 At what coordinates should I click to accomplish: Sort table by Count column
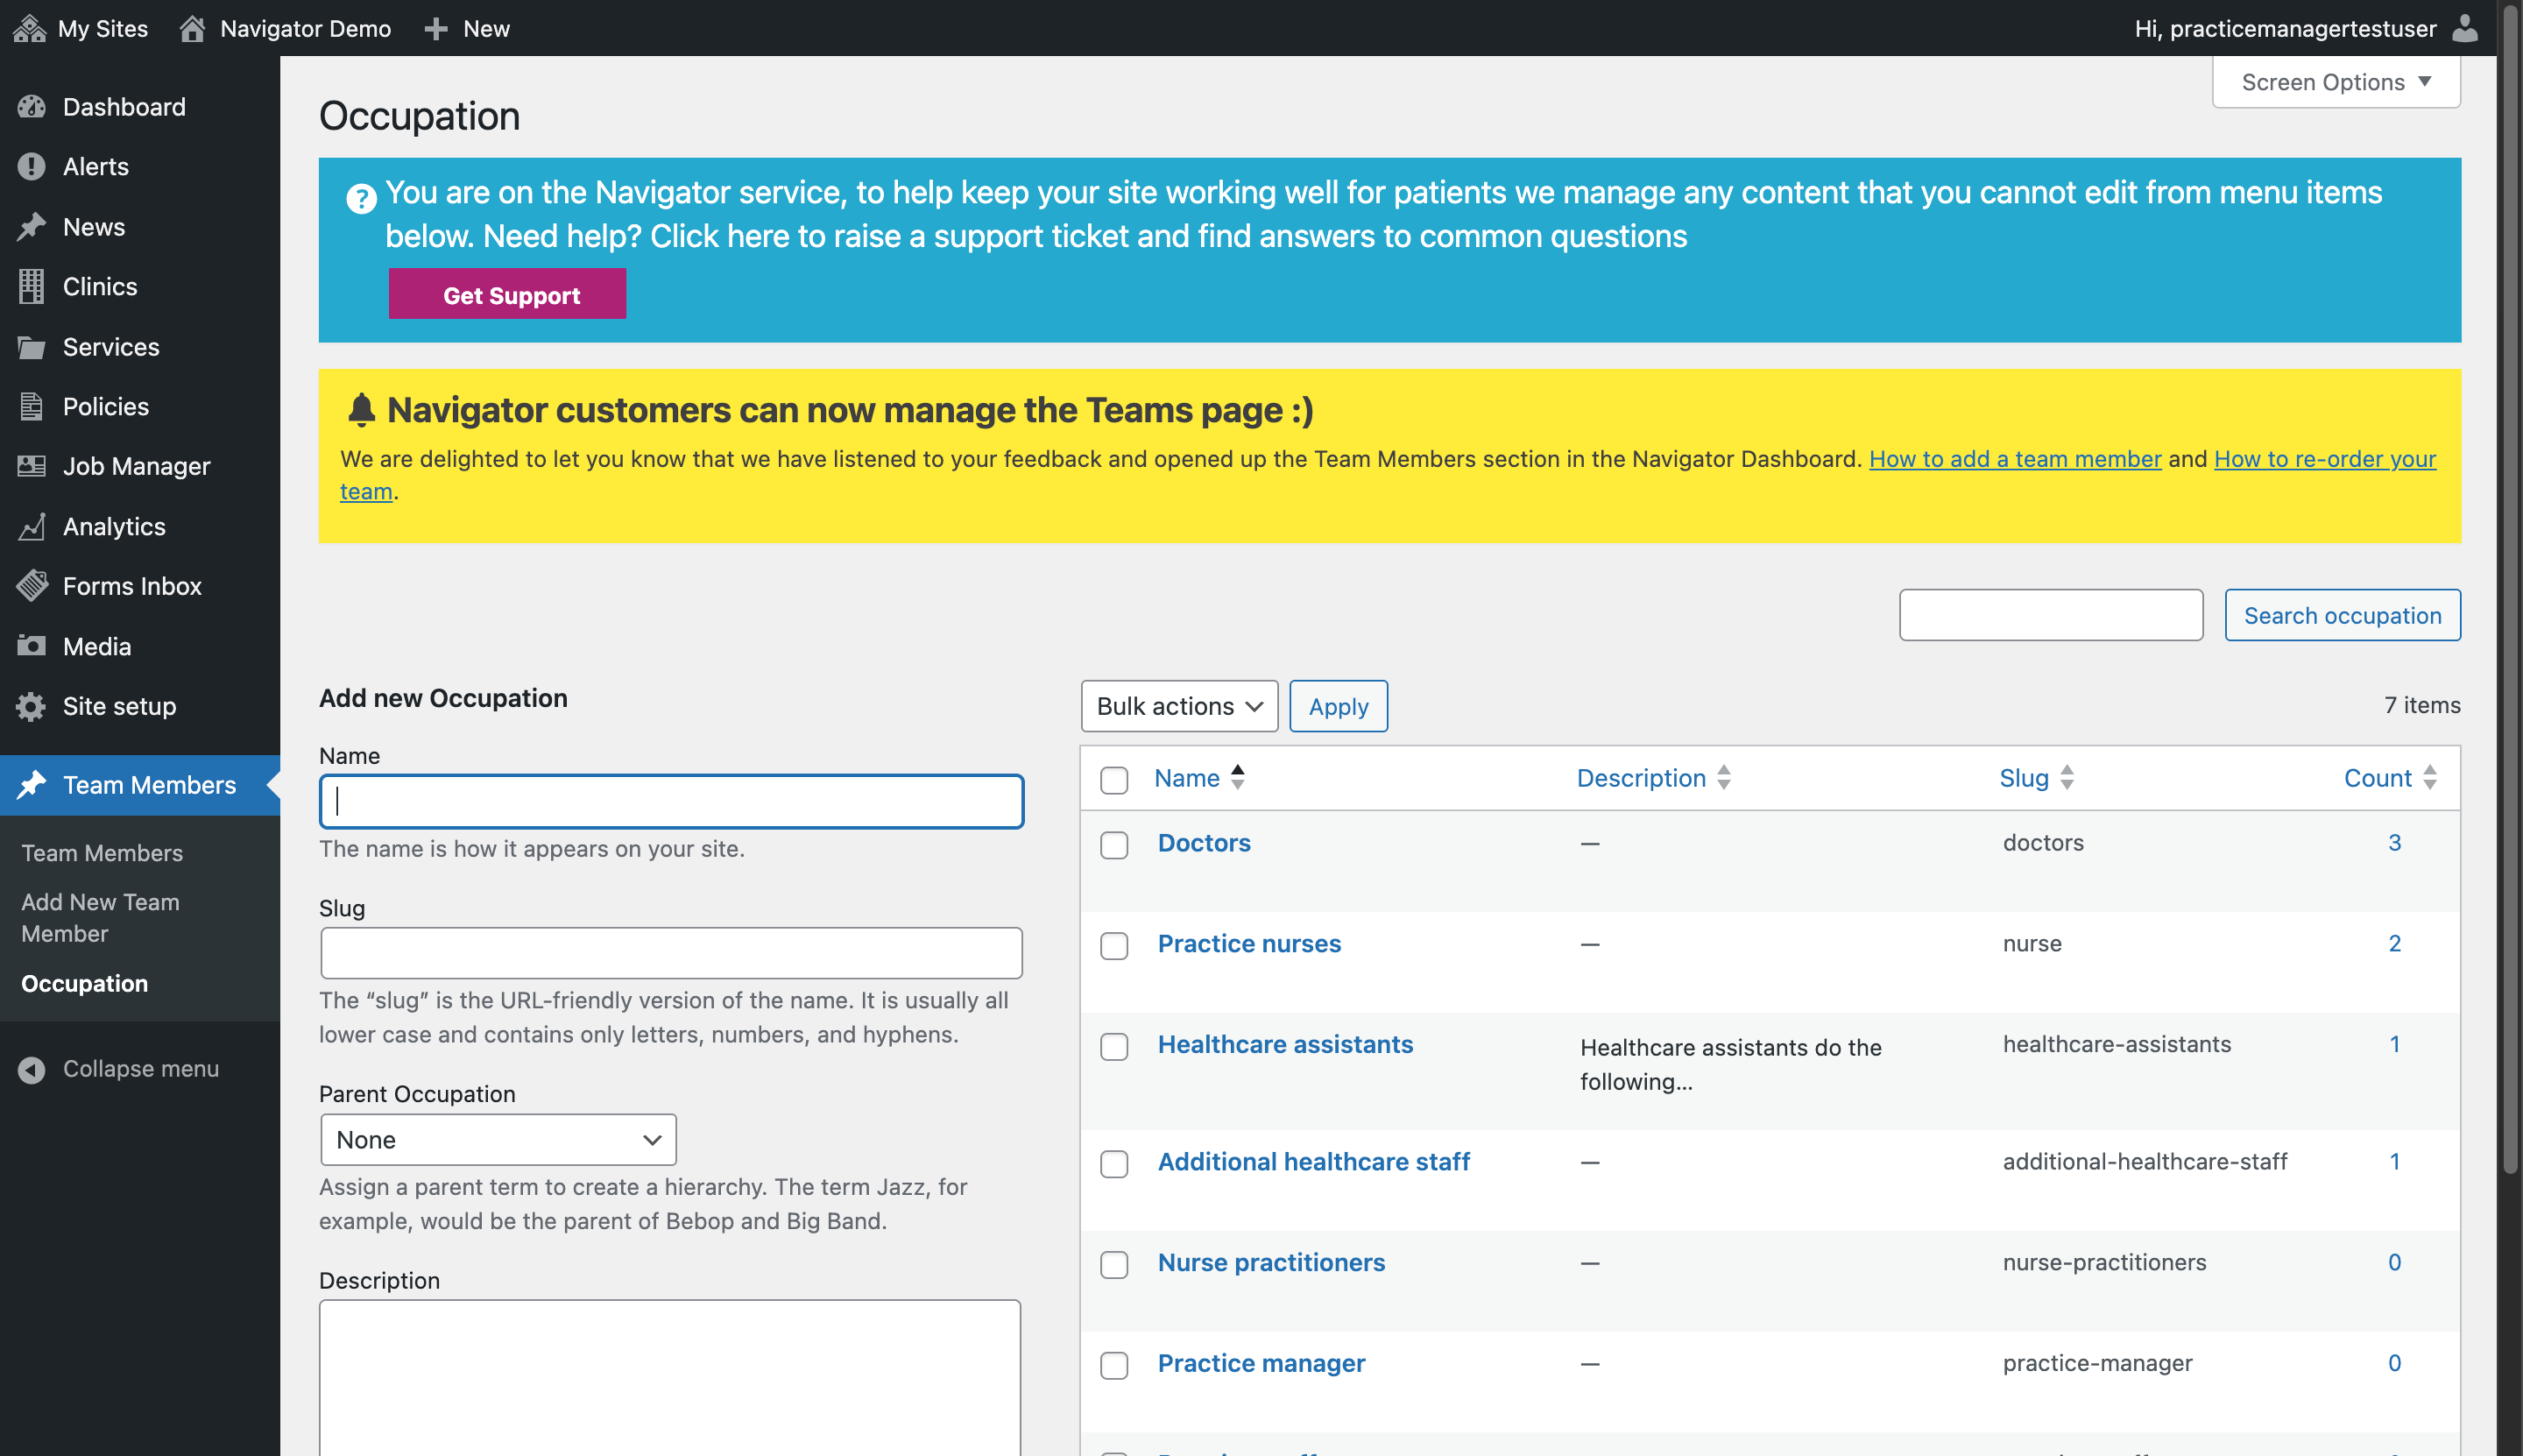click(2390, 777)
